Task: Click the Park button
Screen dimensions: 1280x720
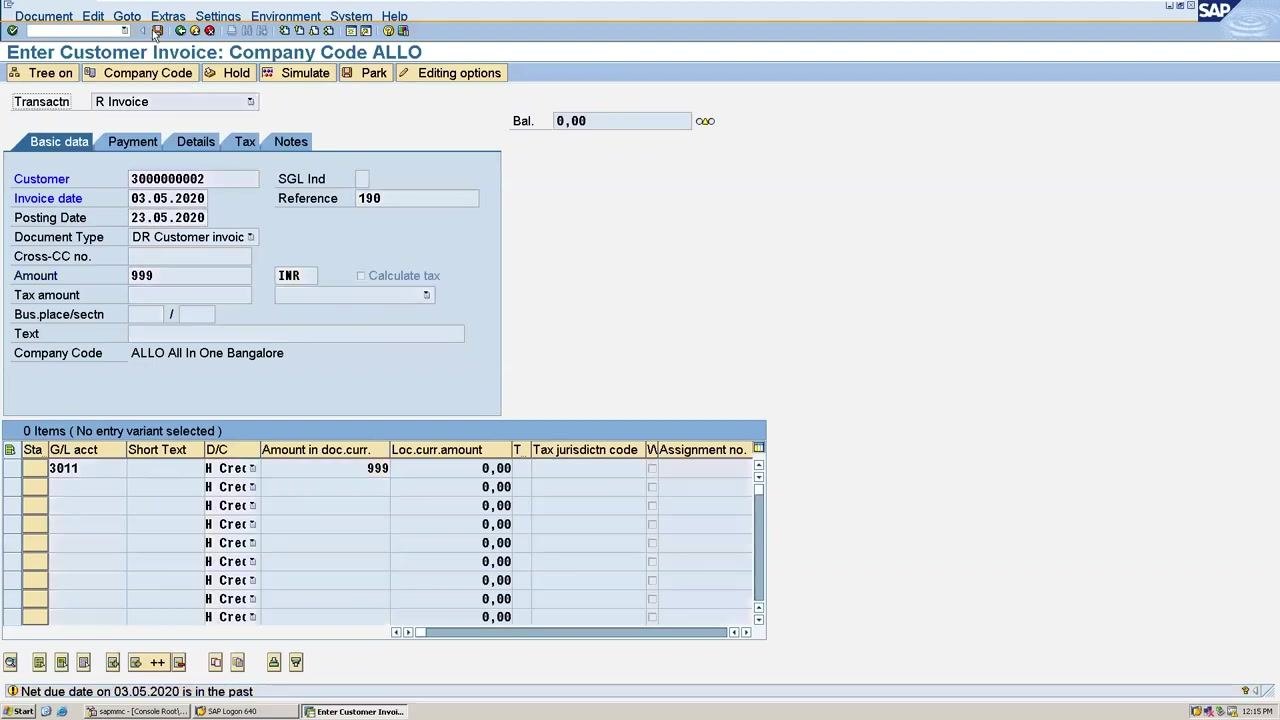Action: pyautogui.click(x=364, y=73)
